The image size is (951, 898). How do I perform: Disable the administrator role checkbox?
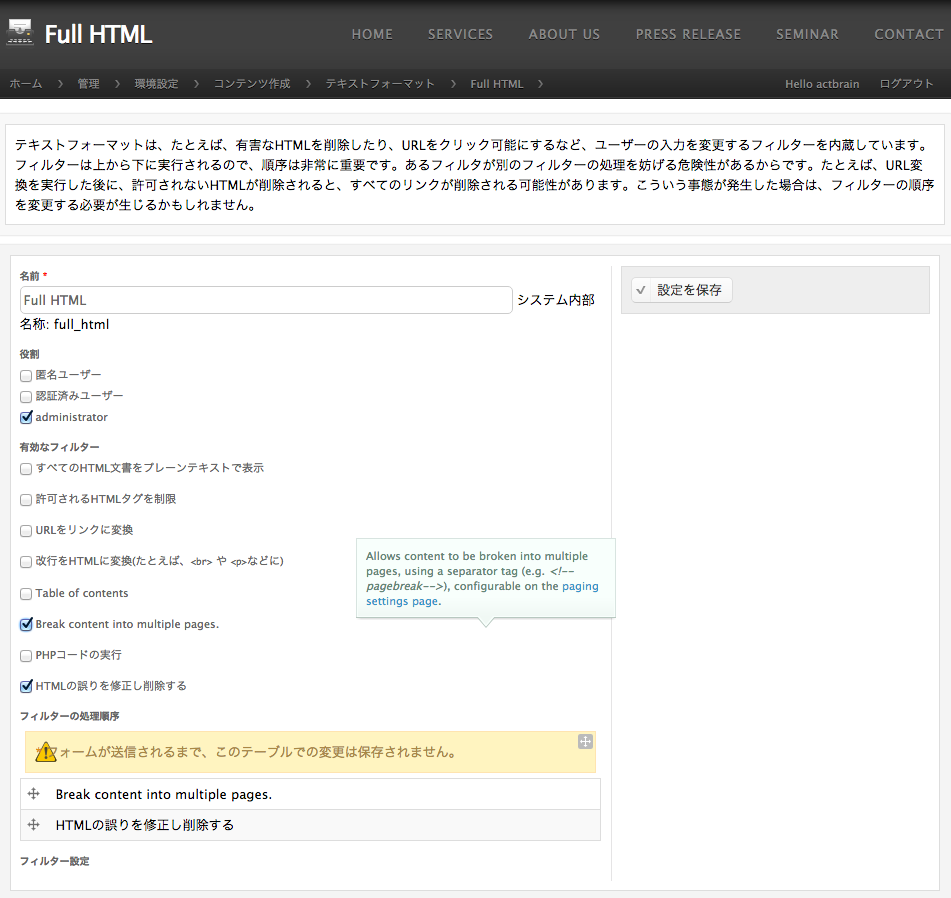tap(25, 417)
